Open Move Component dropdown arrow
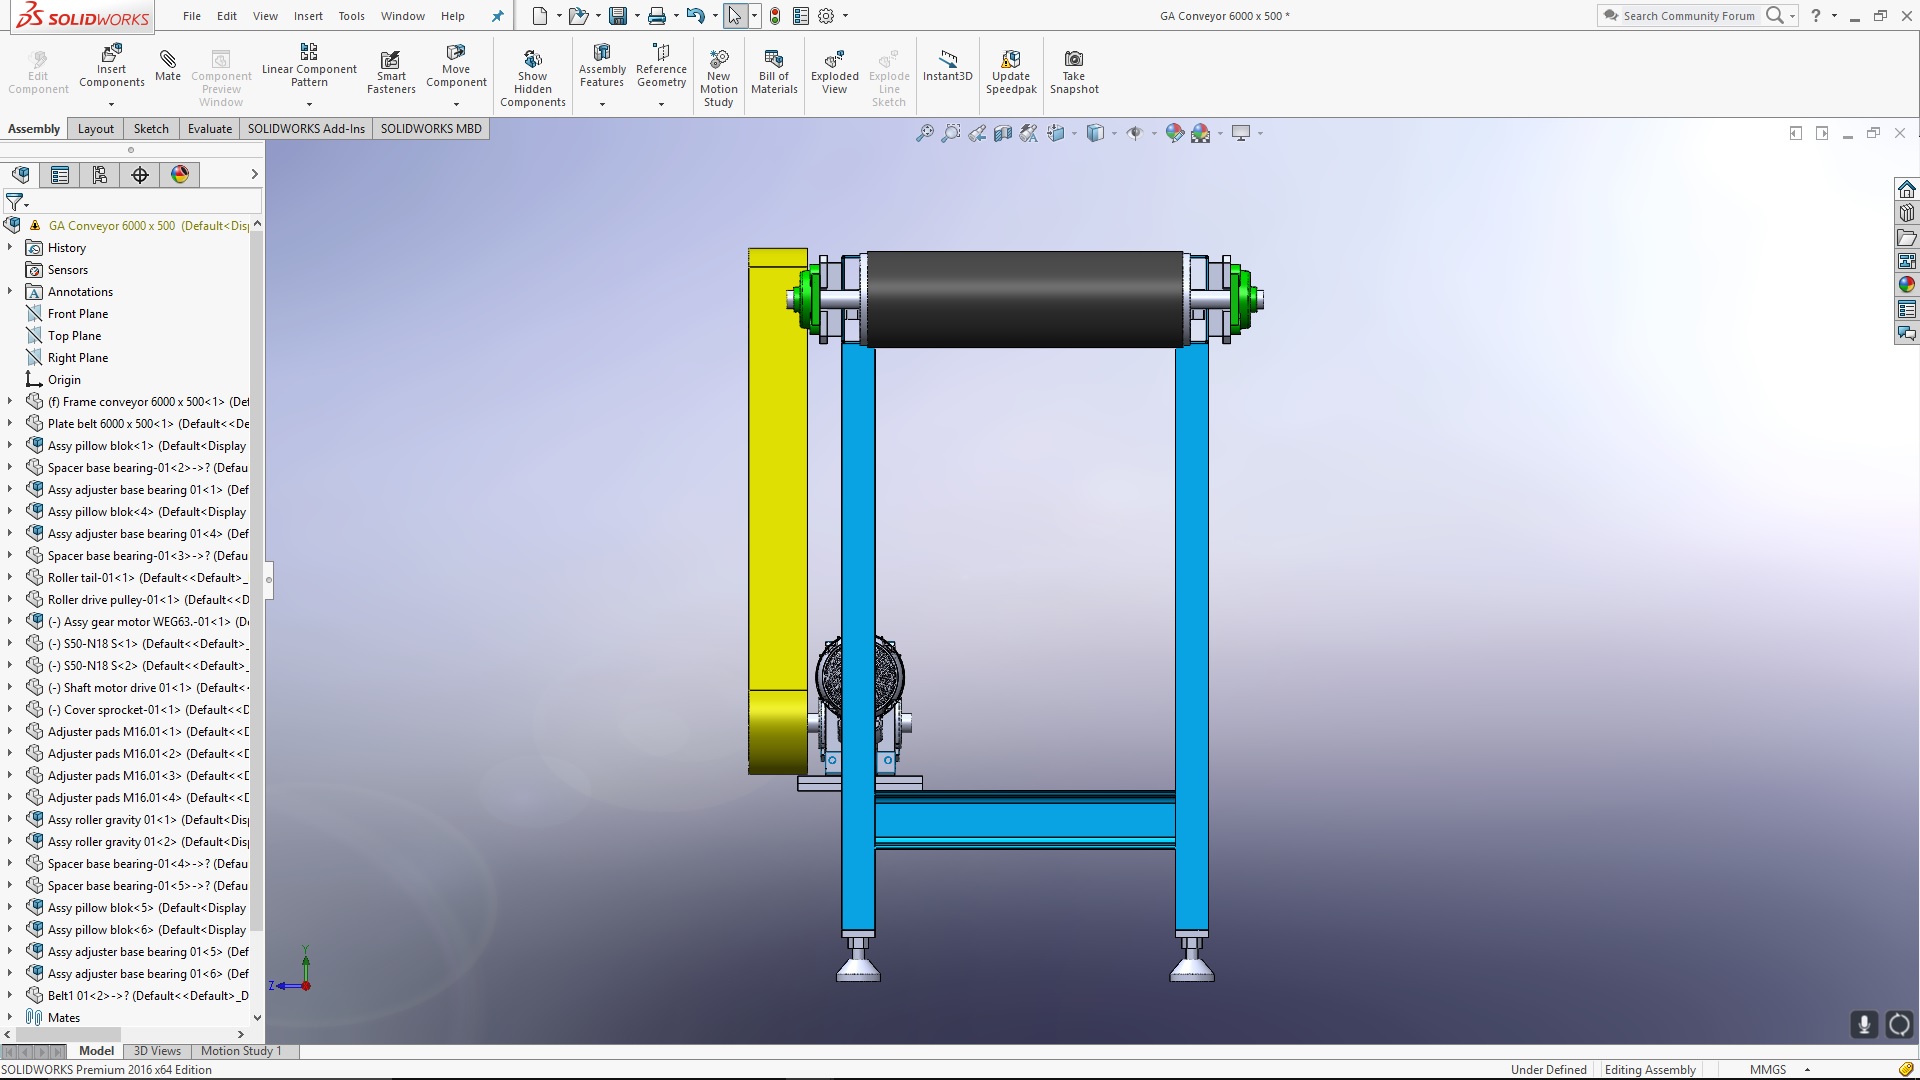Image resolution: width=1920 pixels, height=1080 pixels. 456,104
